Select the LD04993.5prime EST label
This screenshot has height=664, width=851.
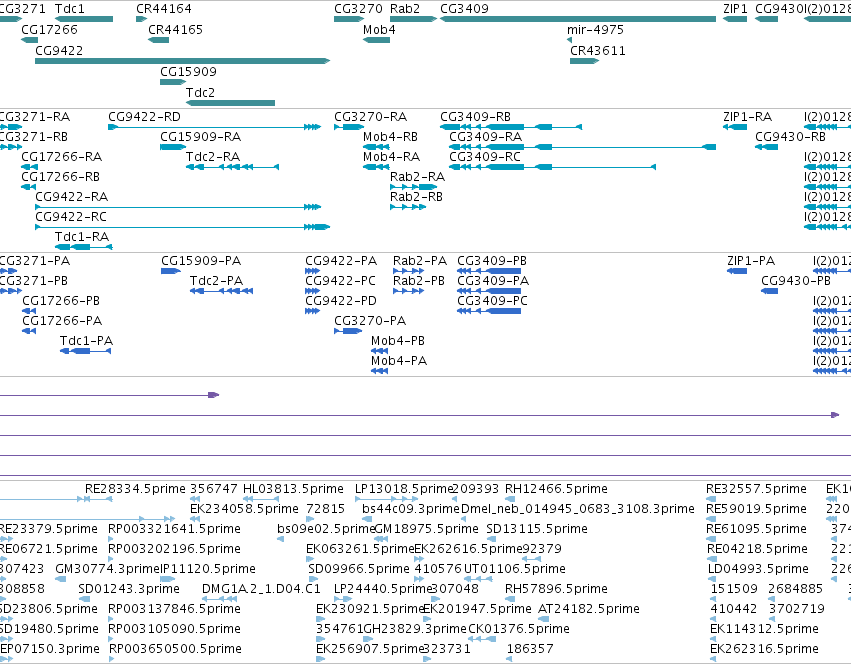click(758, 568)
